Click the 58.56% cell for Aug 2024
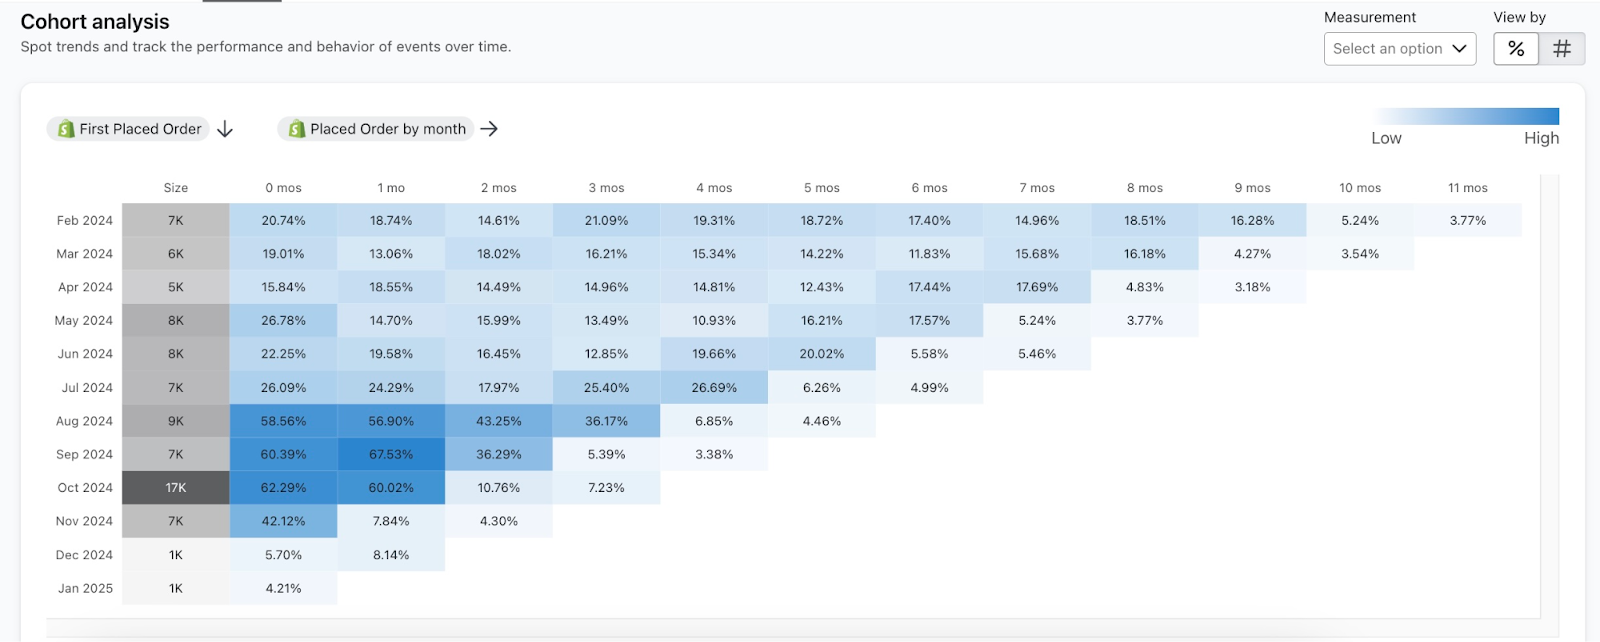The height and width of the screenshot is (642, 1600). (x=283, y=421)
